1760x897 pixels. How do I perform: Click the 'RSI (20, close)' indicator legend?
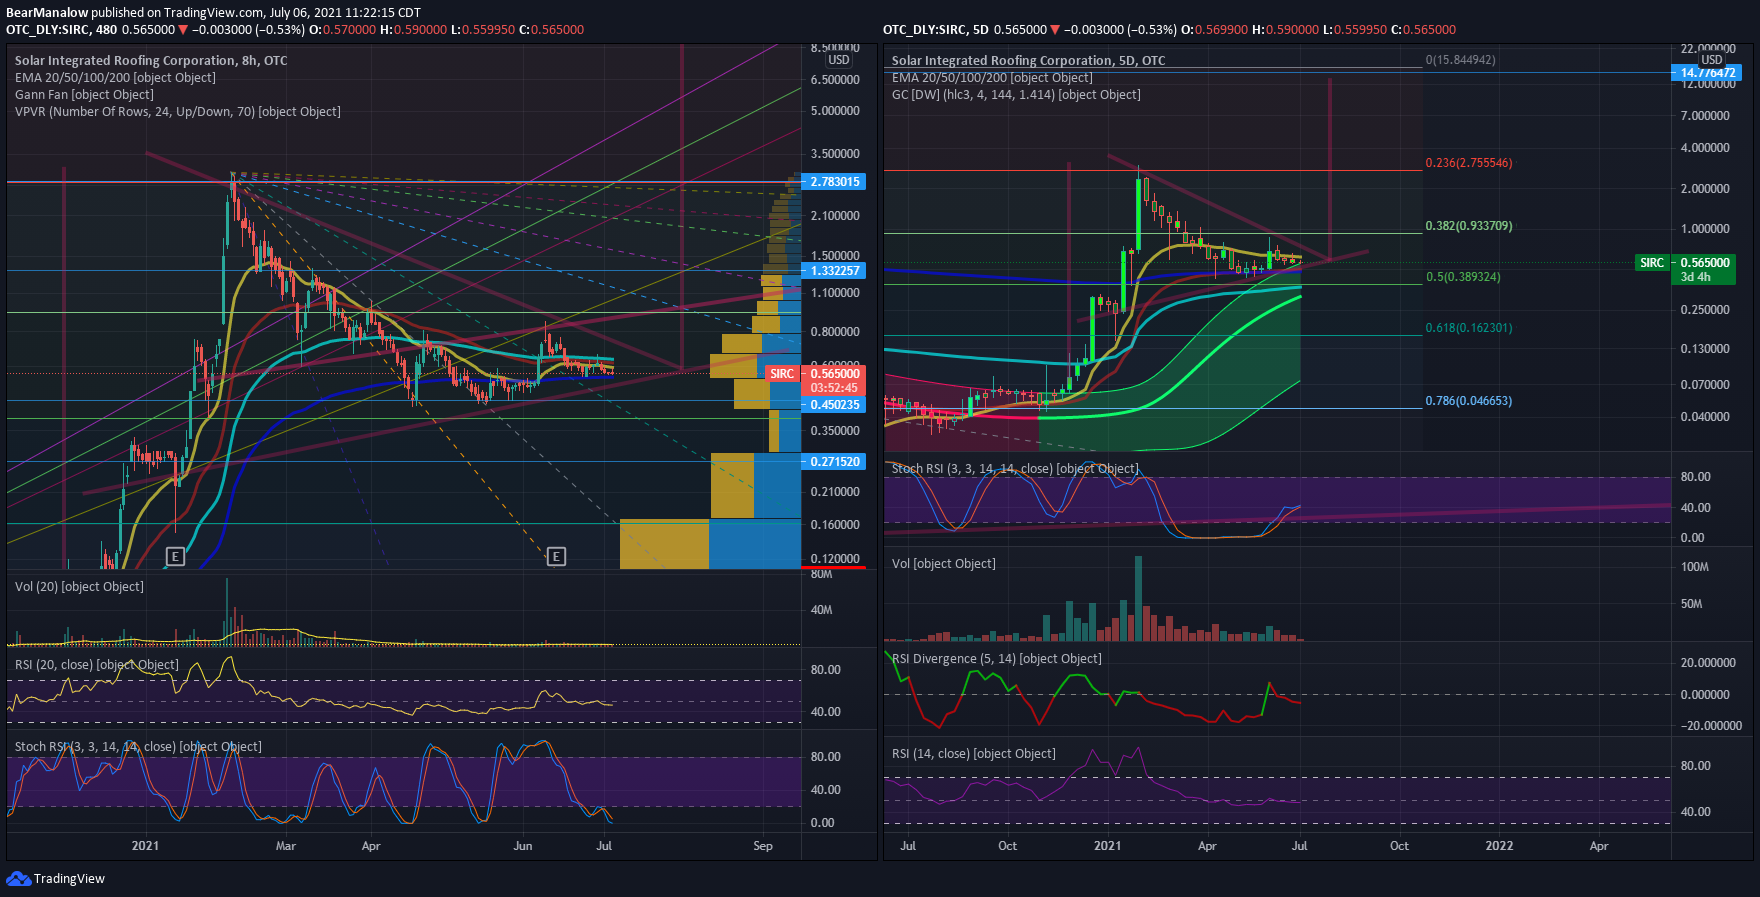(x=96, y=664)
